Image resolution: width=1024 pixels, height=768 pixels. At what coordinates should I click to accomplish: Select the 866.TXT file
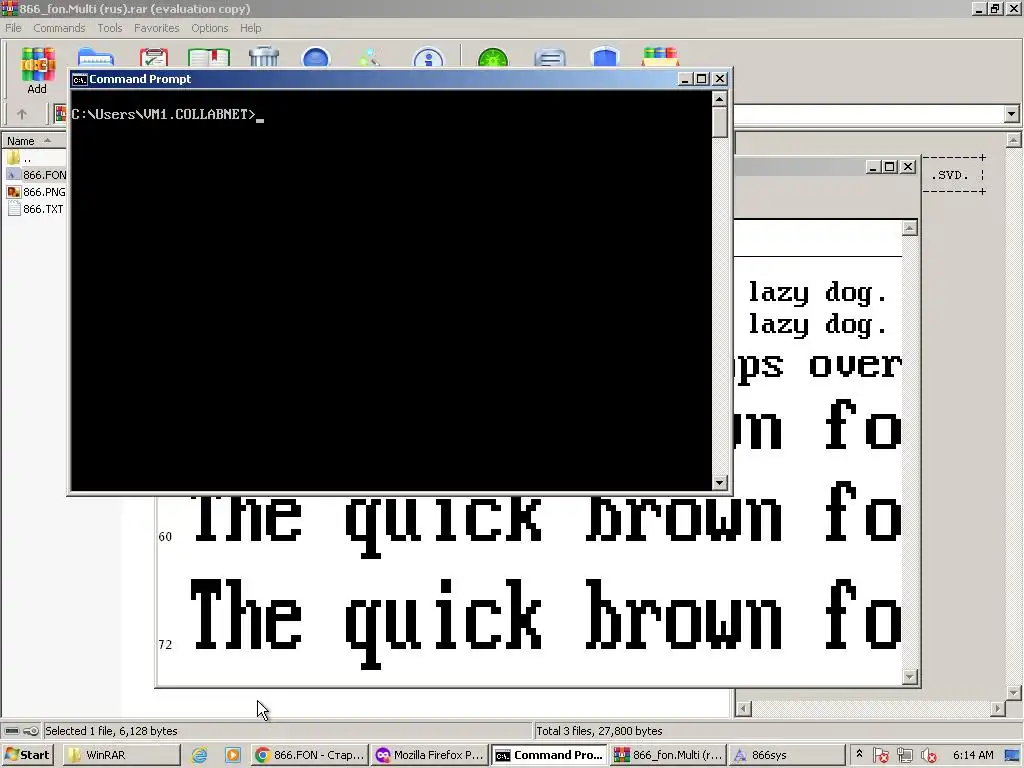(x=36, y=209)
